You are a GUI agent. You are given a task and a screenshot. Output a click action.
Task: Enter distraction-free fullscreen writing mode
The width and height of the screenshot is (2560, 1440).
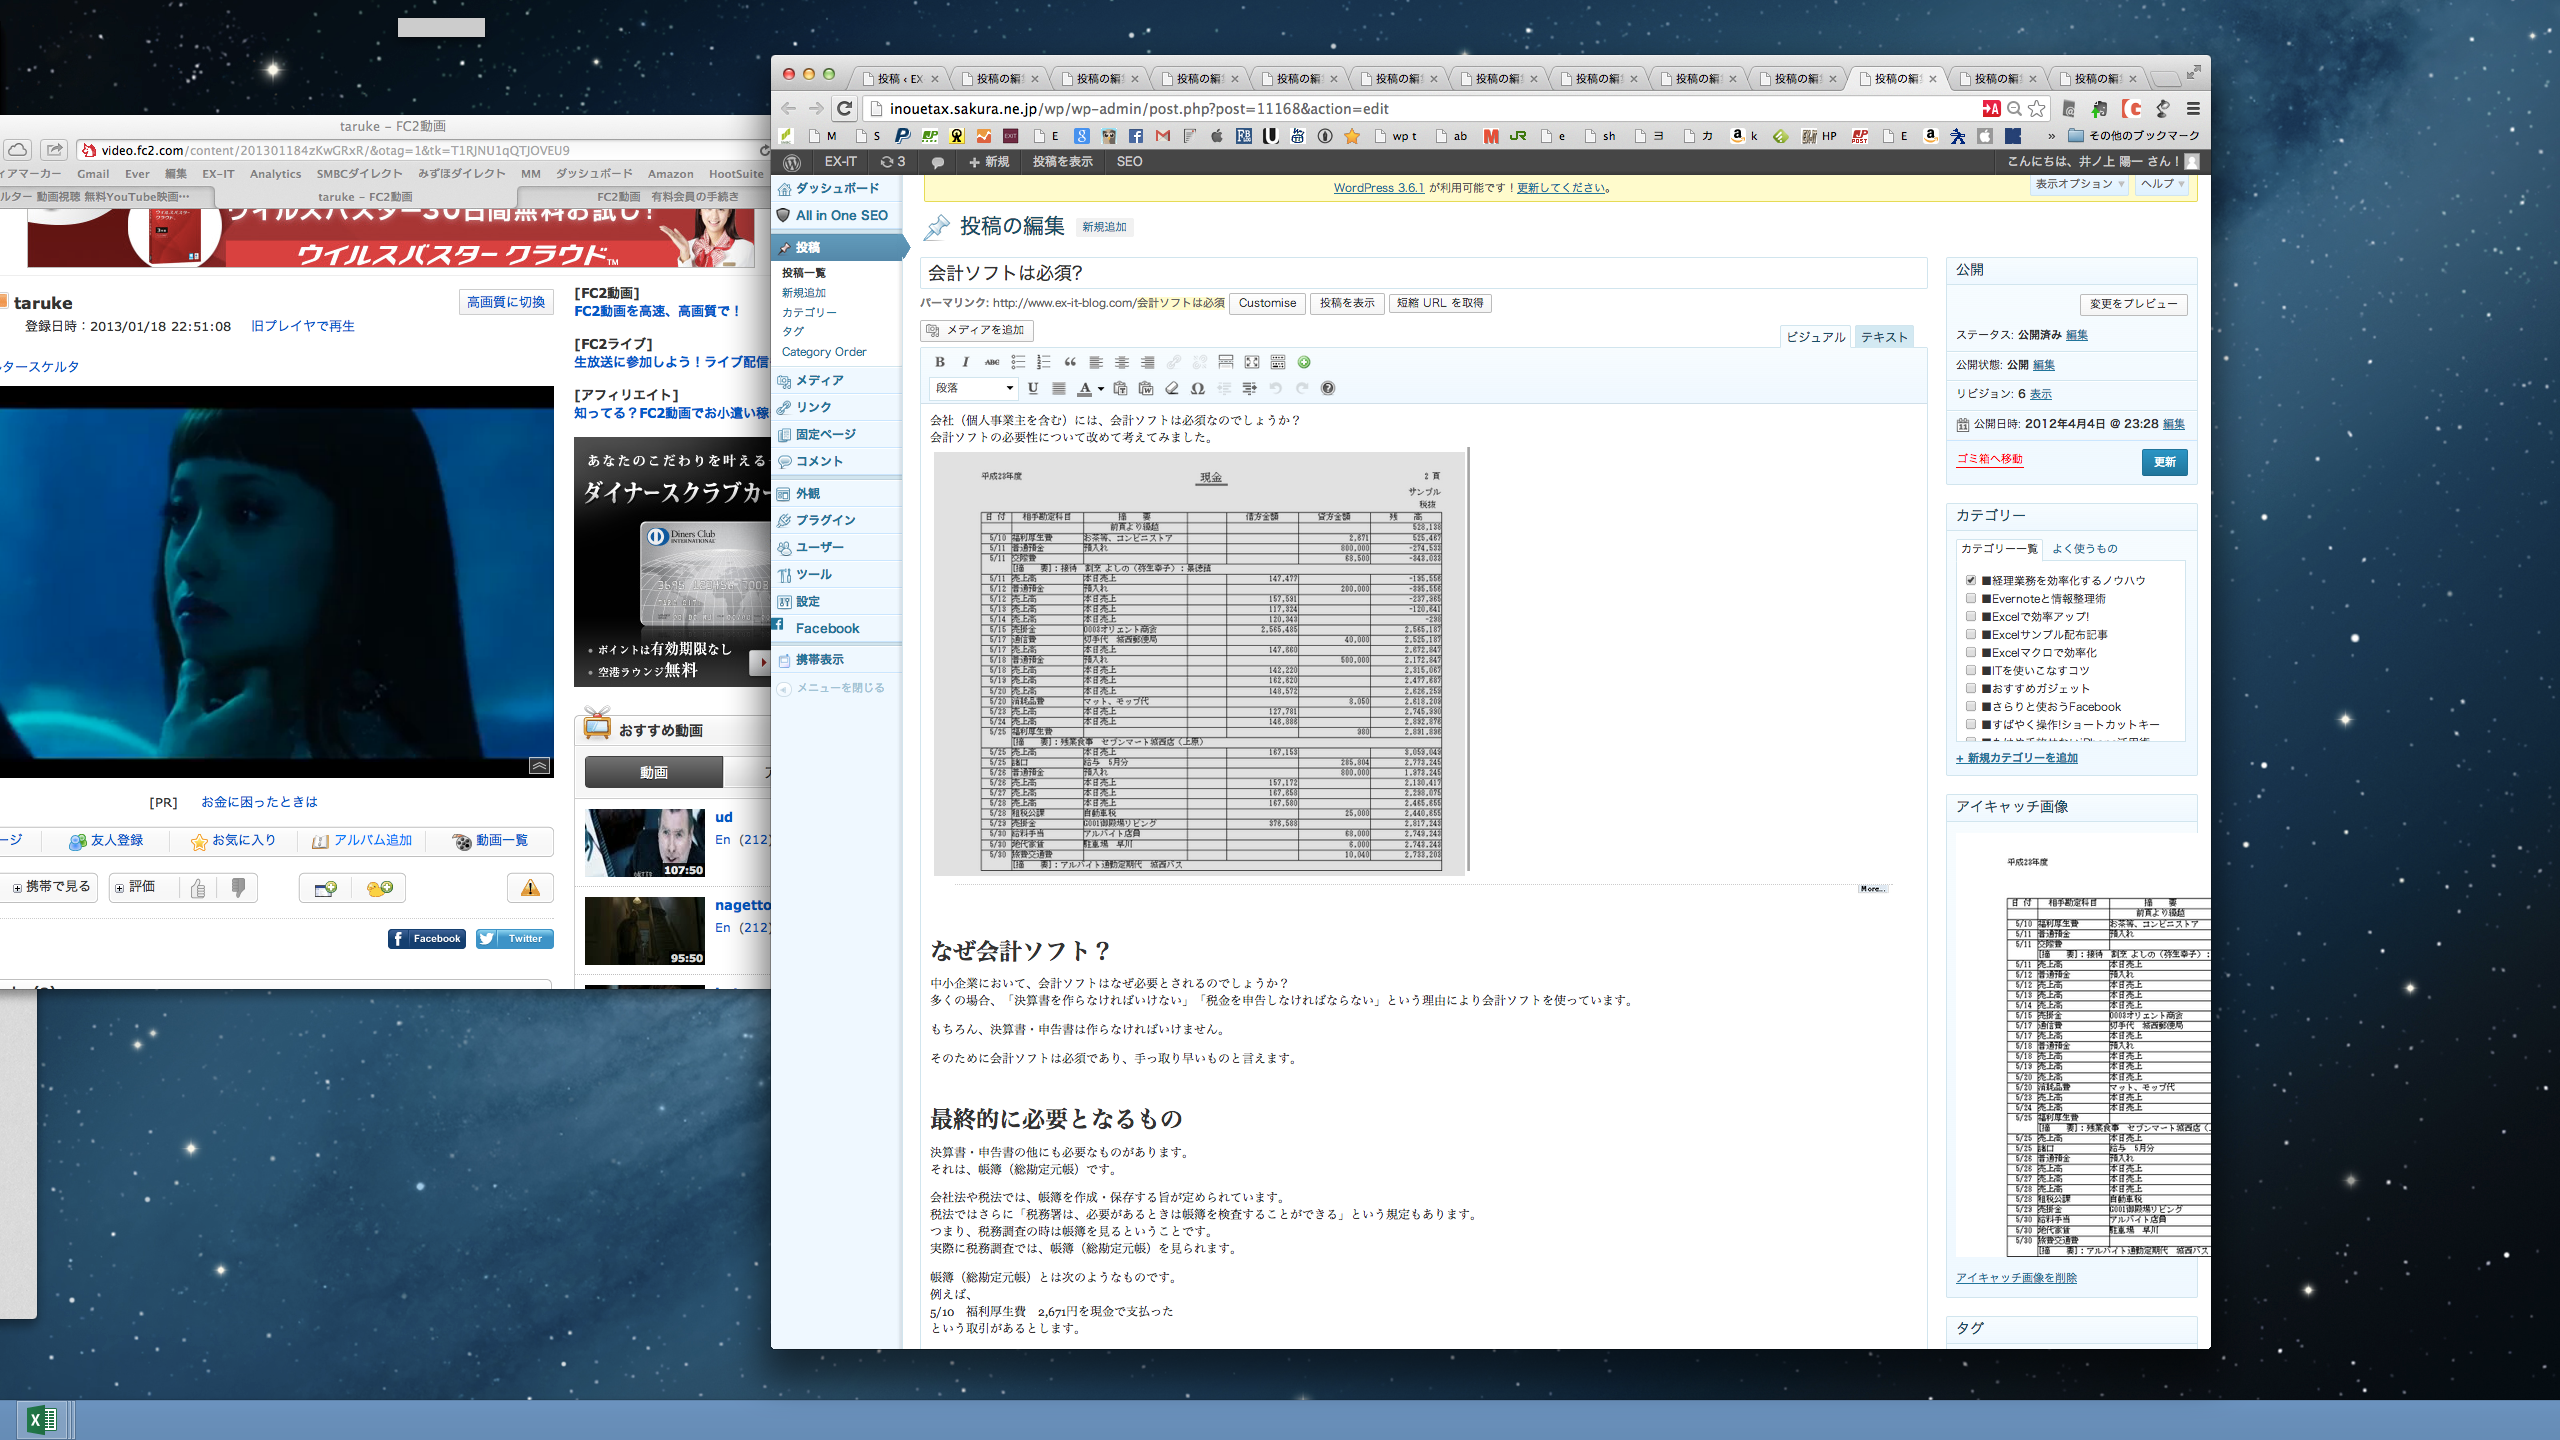[x=1251, y=362]
